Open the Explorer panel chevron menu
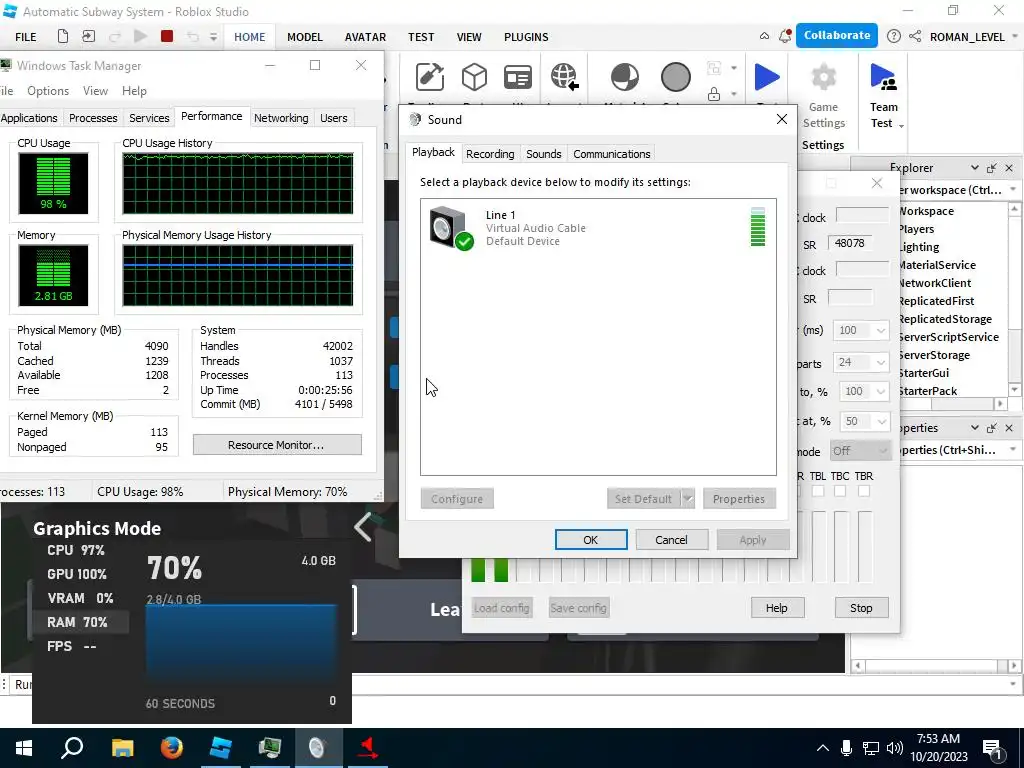The height and width of the screenshot is (768, 1024). coord(974,168)
